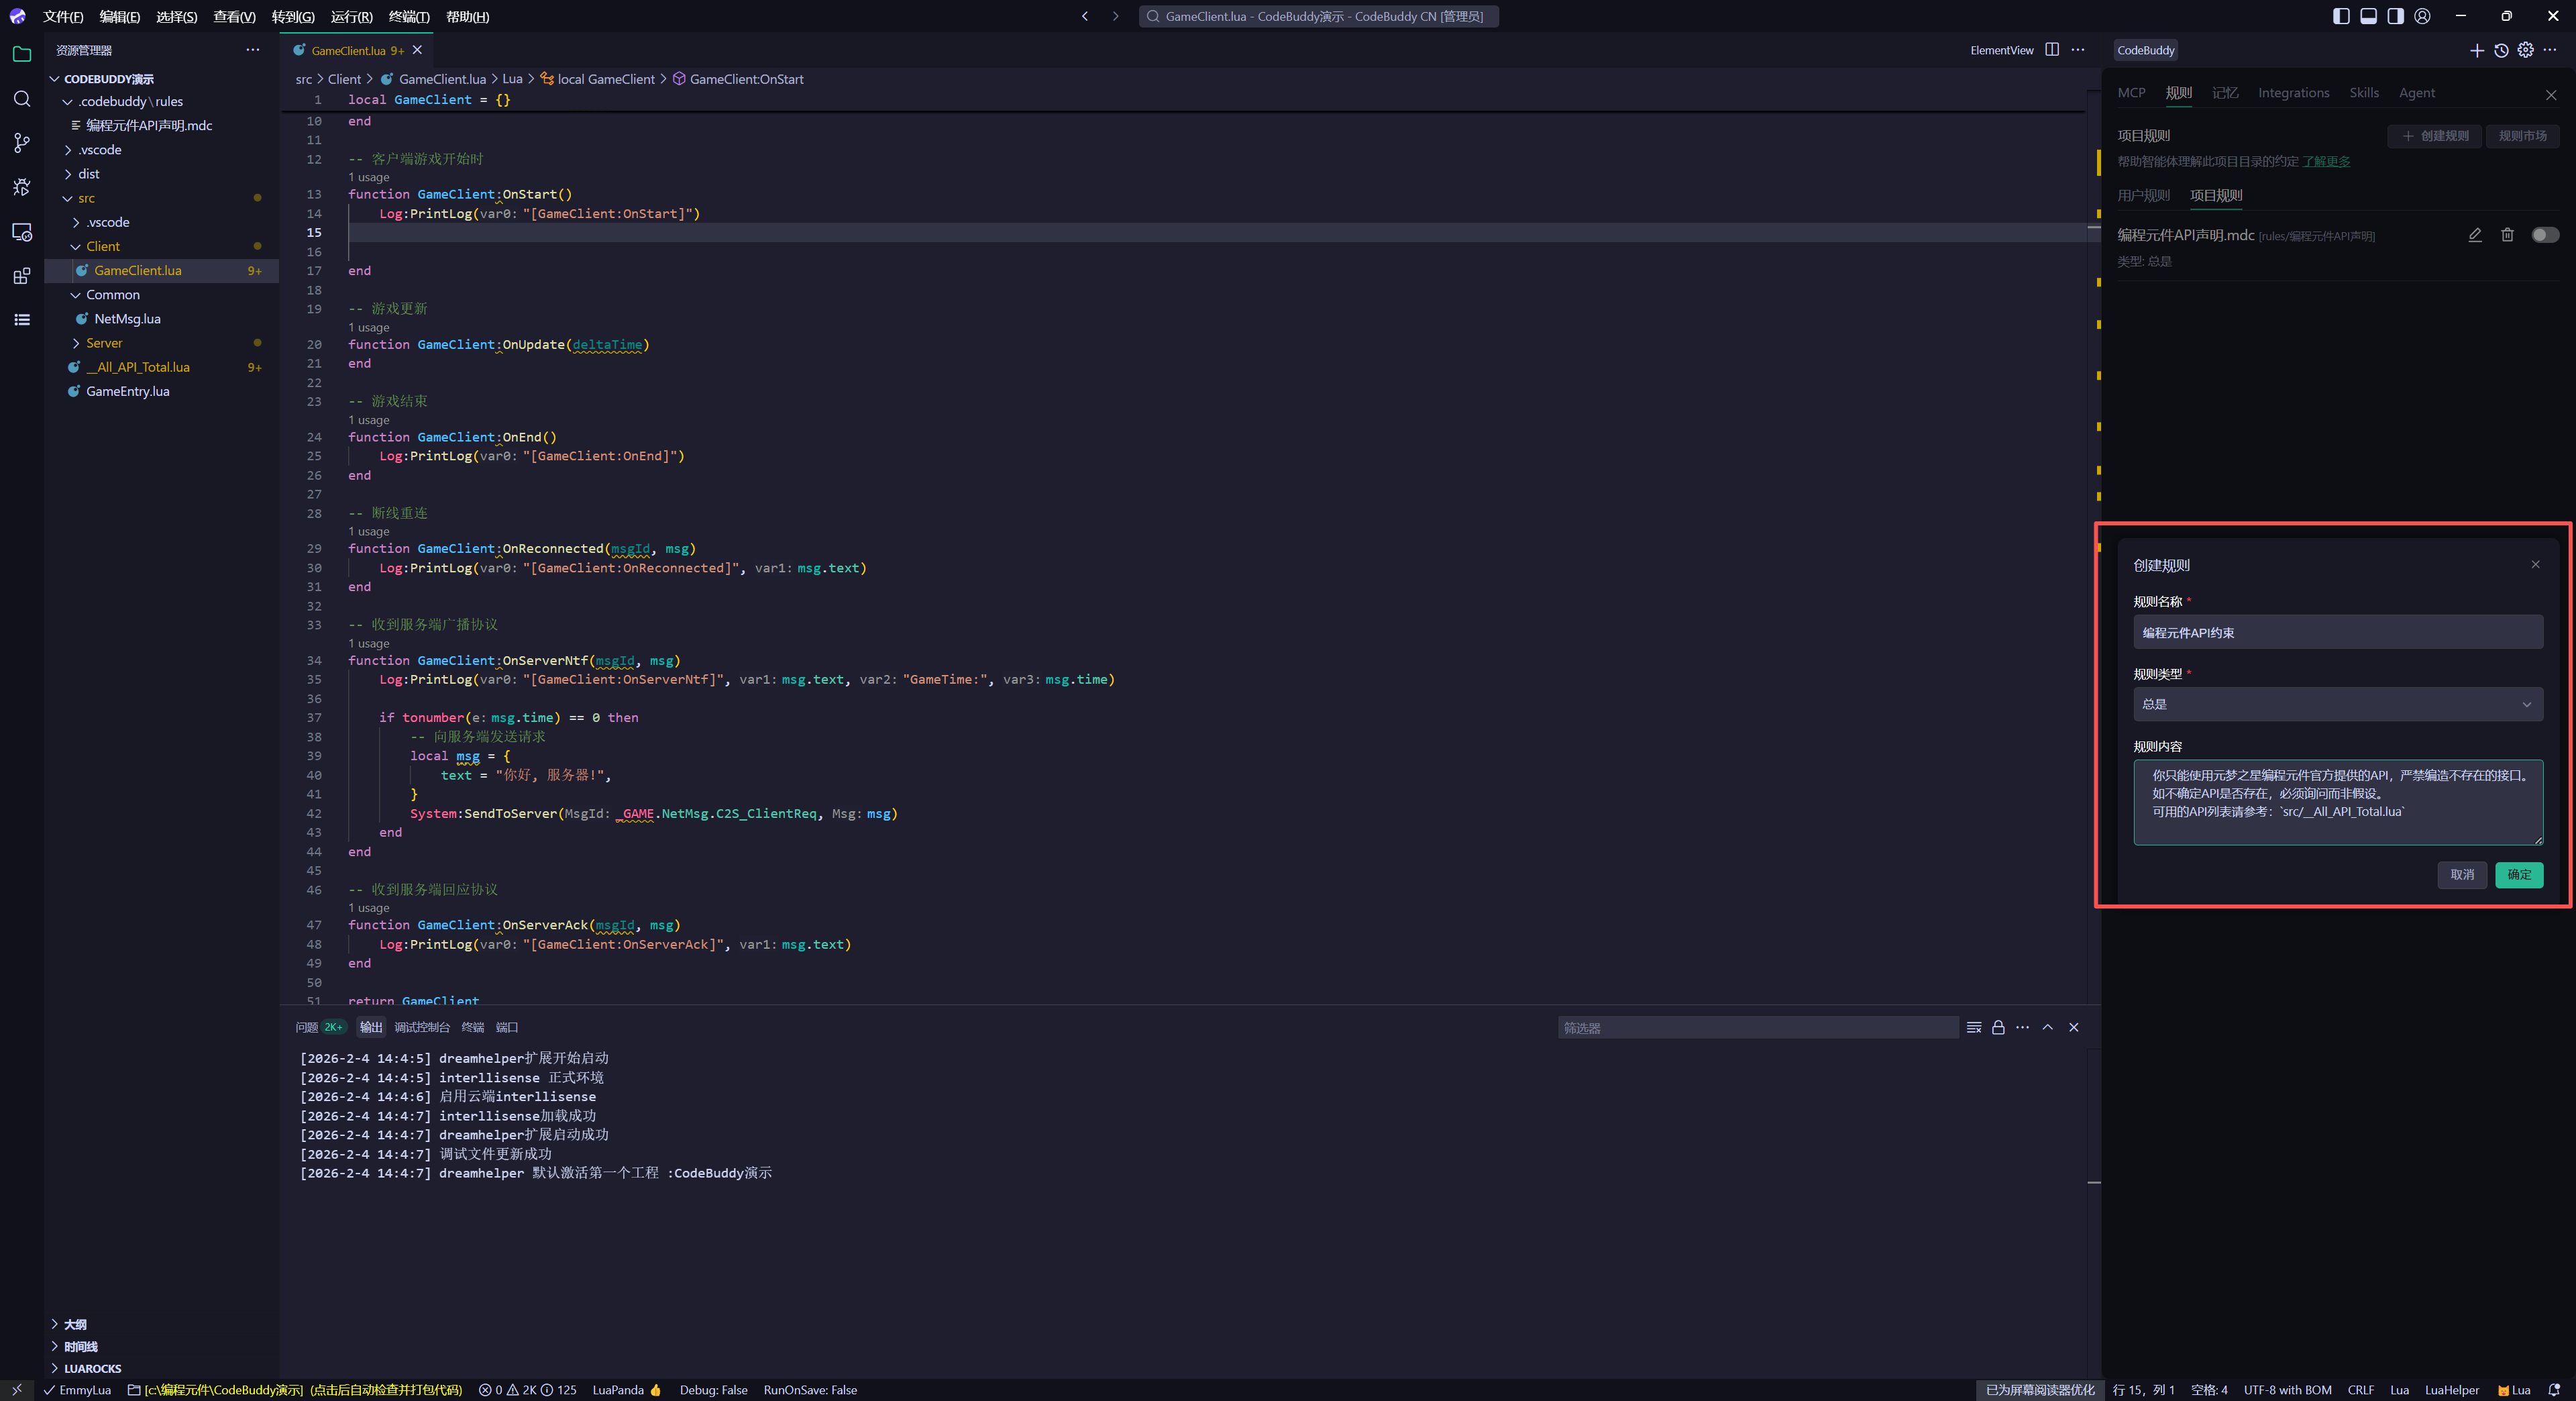Open CodeBuddy chat history clock icon
Image resolution: width=2576 pixels, height=1401 pixels.
[x=2501, y=50]
